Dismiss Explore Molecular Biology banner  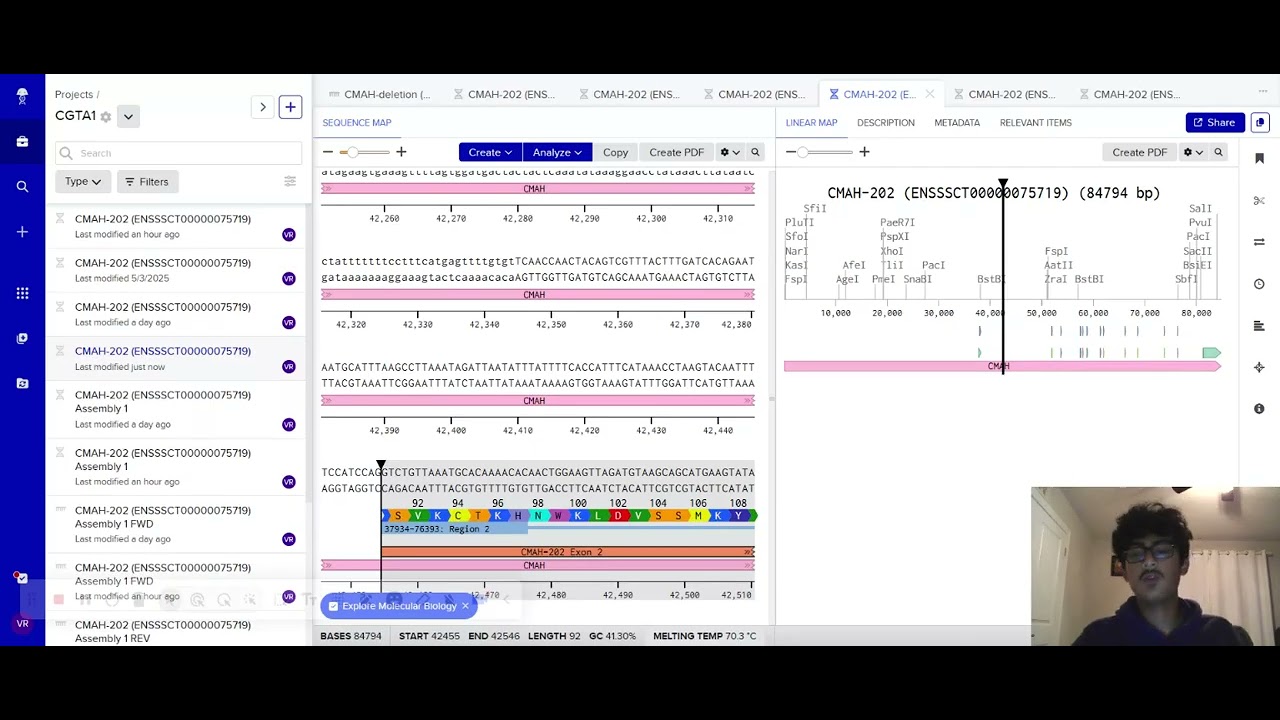[x=465, y=606]
